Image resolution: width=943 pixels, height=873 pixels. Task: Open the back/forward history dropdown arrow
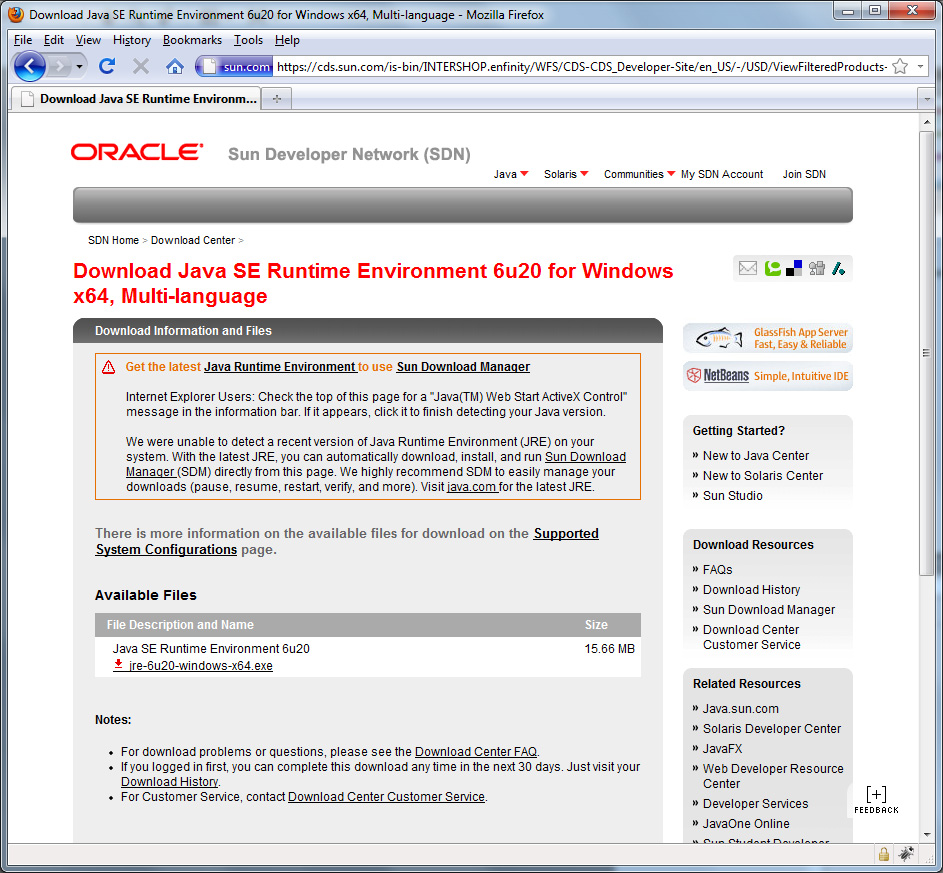80,66
